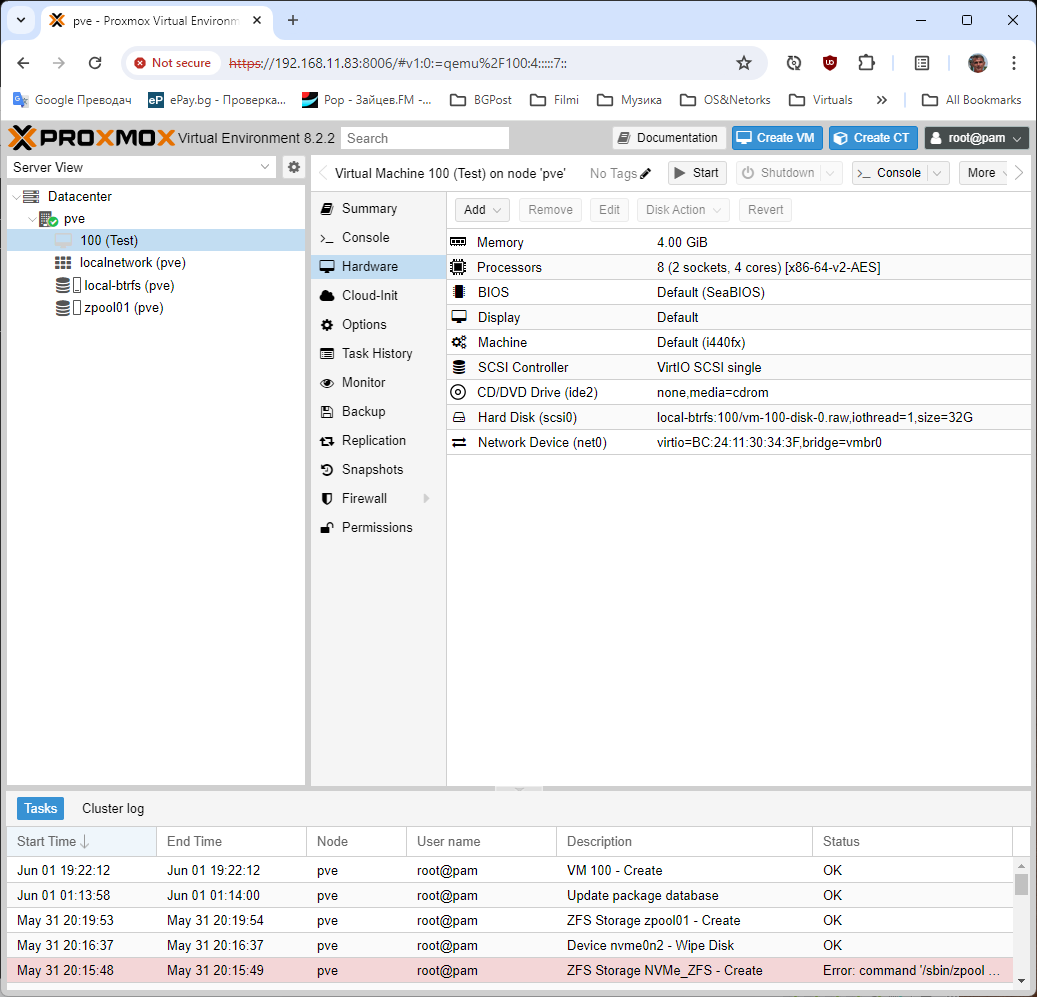
Task: Select the Network Device (net0) row
Action: (x=739, y=443)
